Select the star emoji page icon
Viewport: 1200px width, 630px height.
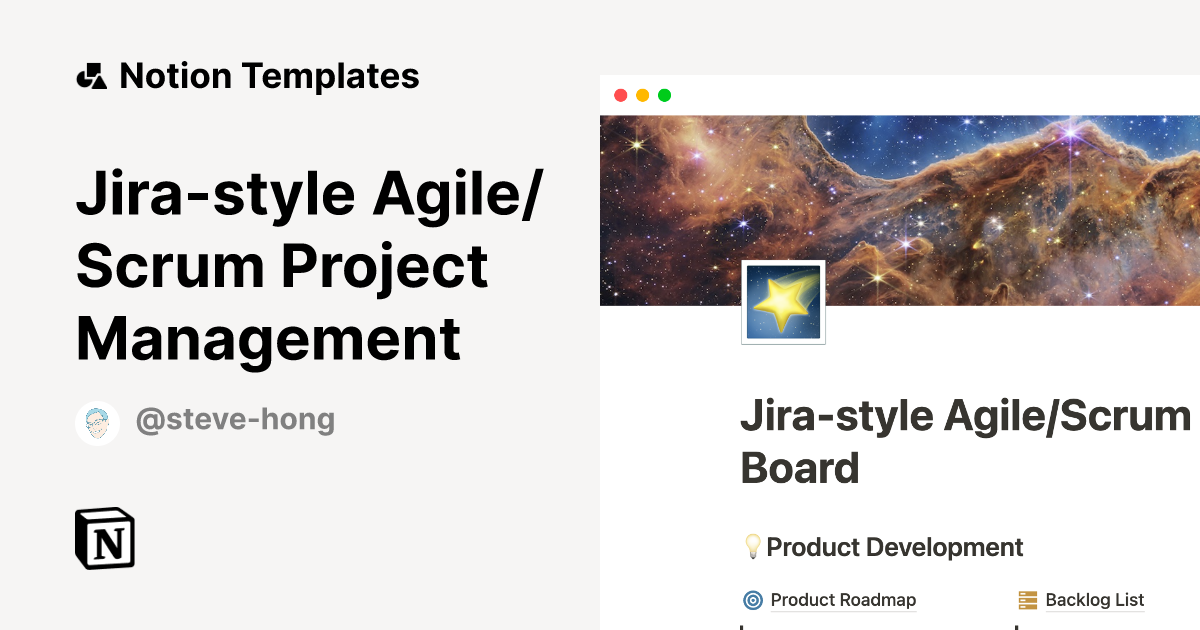(783, 301)
